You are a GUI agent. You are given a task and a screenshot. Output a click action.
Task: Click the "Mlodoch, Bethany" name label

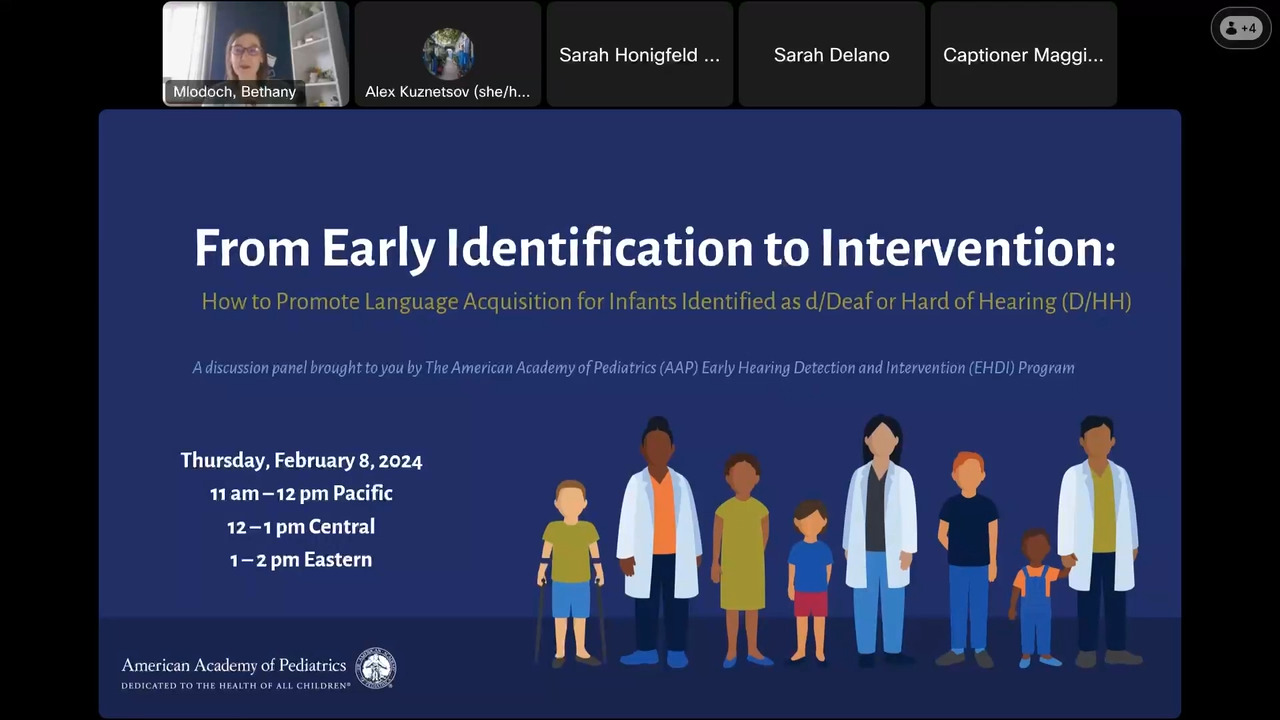[234, 92]
